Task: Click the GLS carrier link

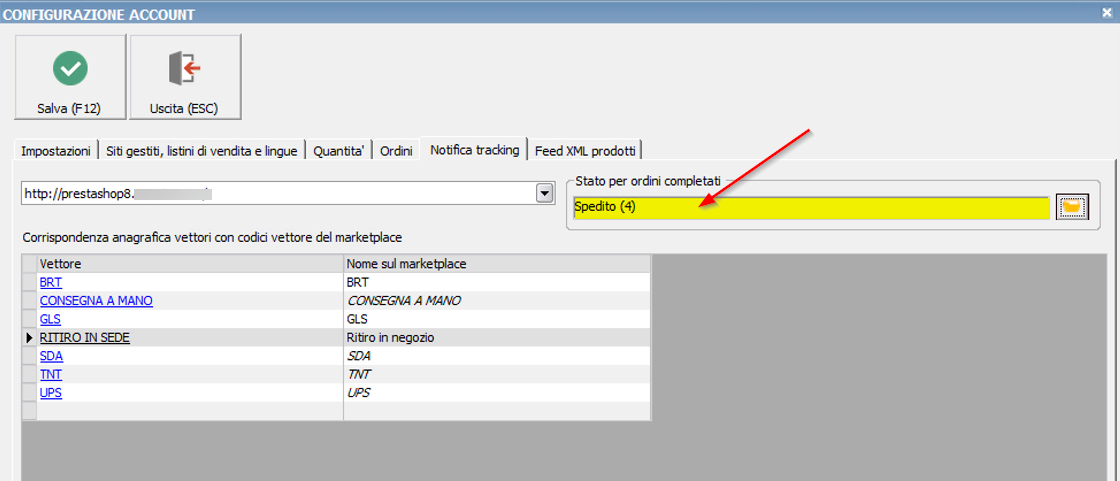Action: (50, 319)
